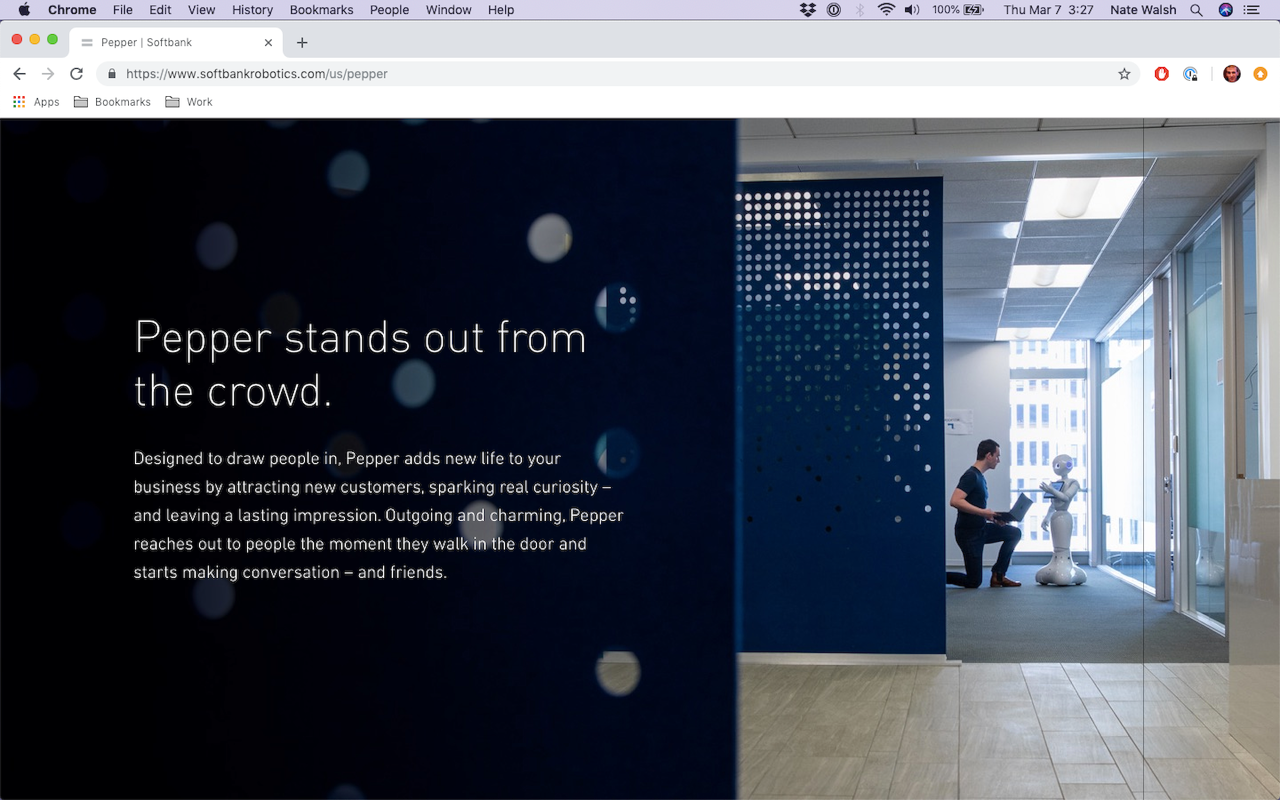Bookmark this page with star icon

(1124, 74)
